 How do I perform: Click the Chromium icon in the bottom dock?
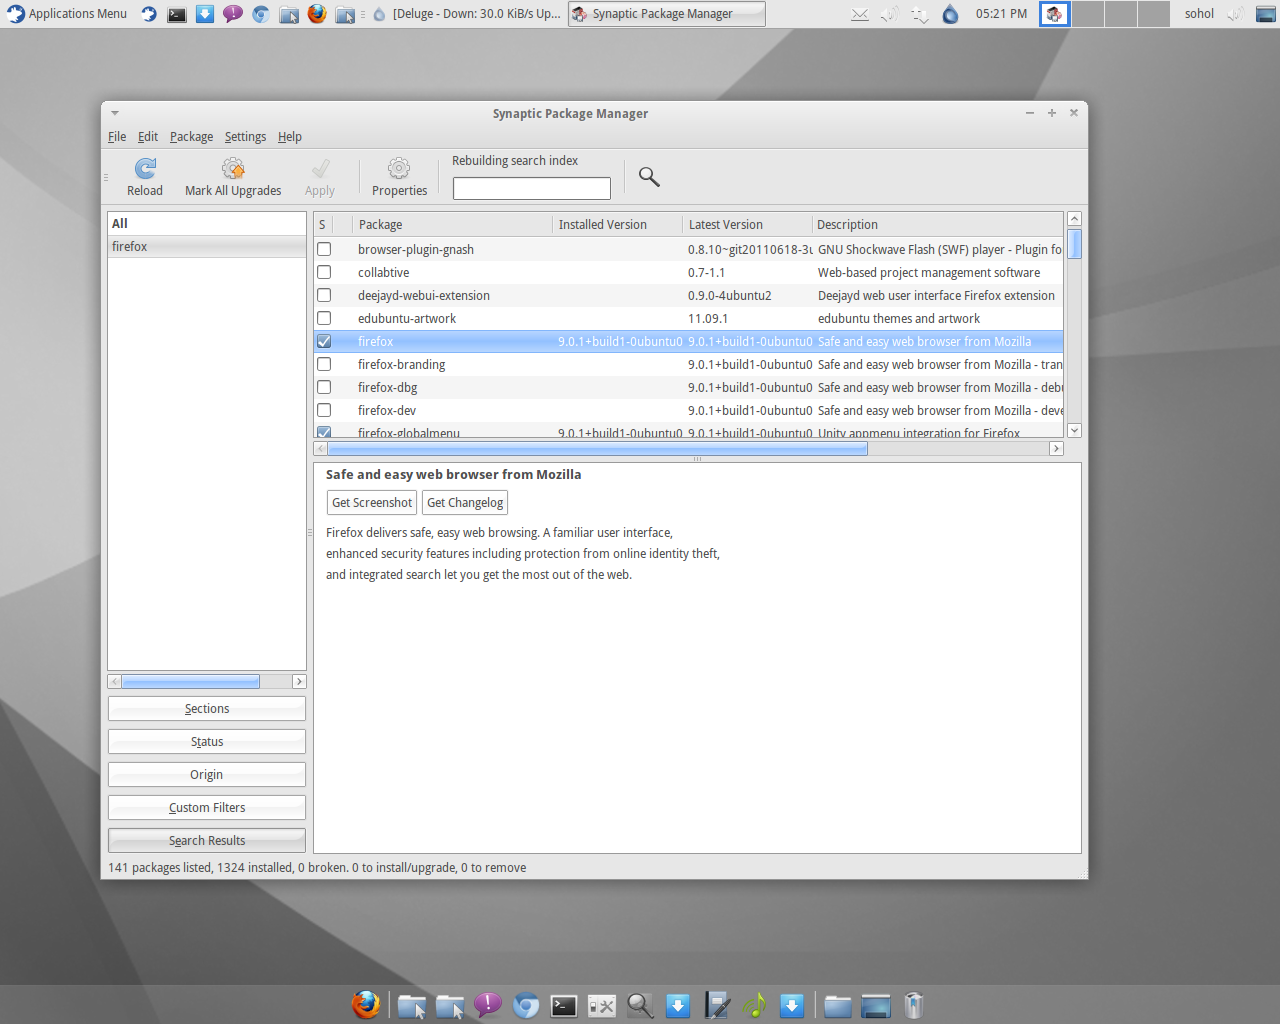526,1005
